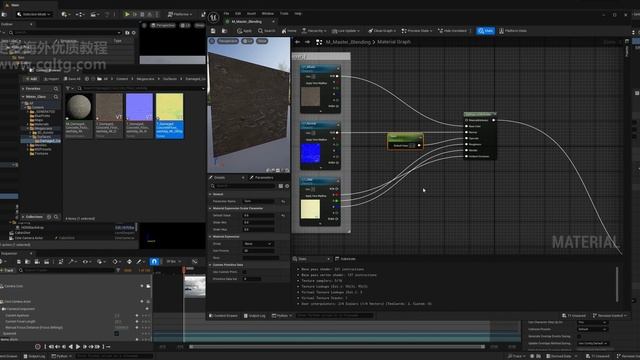Click the Sequencer jump to start button

51,347
